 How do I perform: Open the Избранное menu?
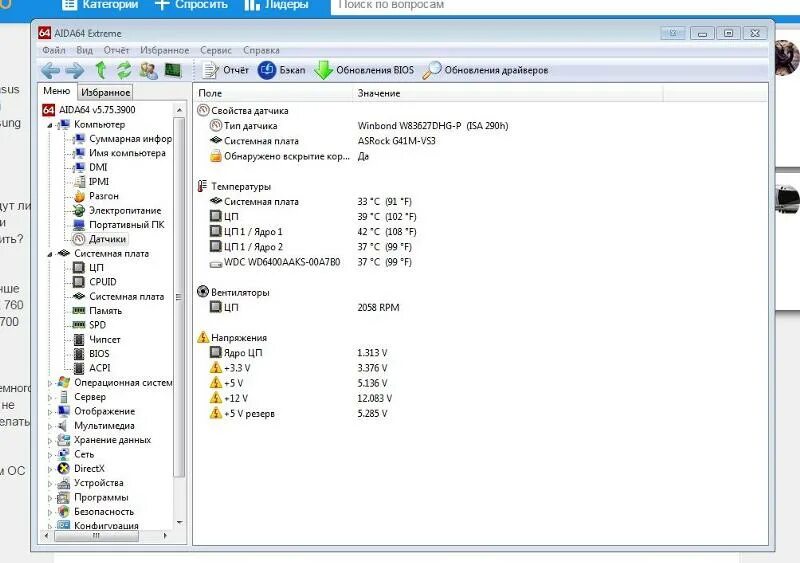tap(164, 50)
